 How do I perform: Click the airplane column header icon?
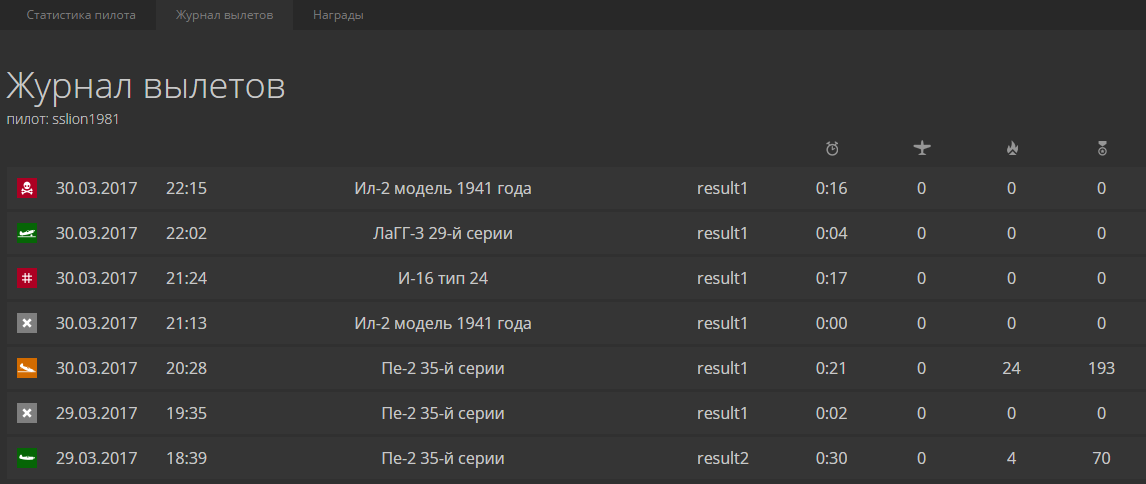pos(922,148)
